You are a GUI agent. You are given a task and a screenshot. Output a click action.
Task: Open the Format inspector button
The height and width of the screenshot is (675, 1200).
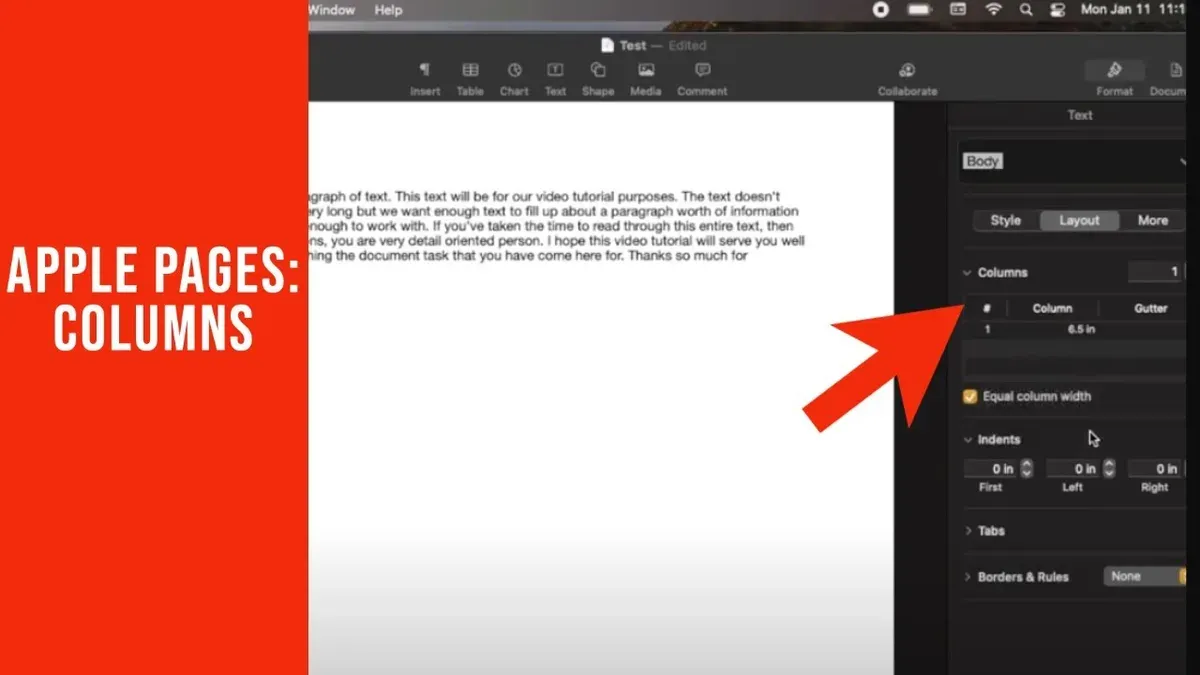[x=1114, y=79]
